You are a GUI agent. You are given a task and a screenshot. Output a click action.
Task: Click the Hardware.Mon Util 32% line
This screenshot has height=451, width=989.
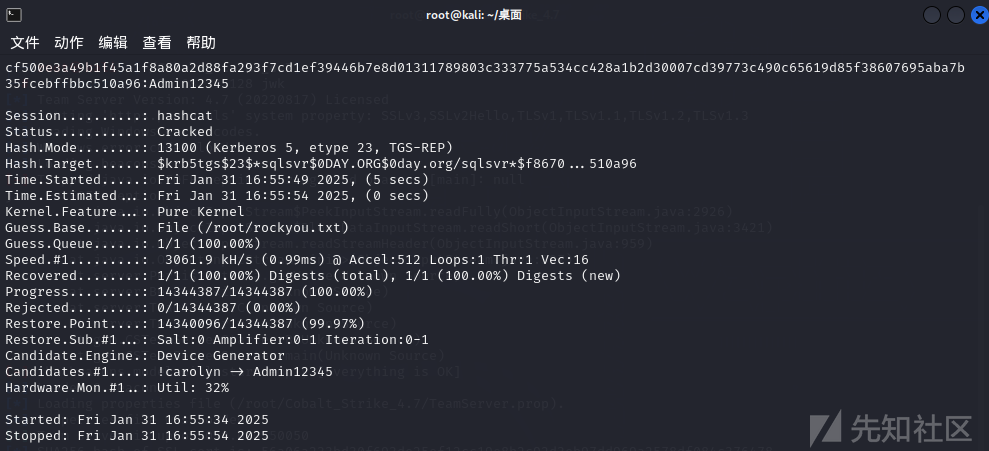(x=117, y=387)
